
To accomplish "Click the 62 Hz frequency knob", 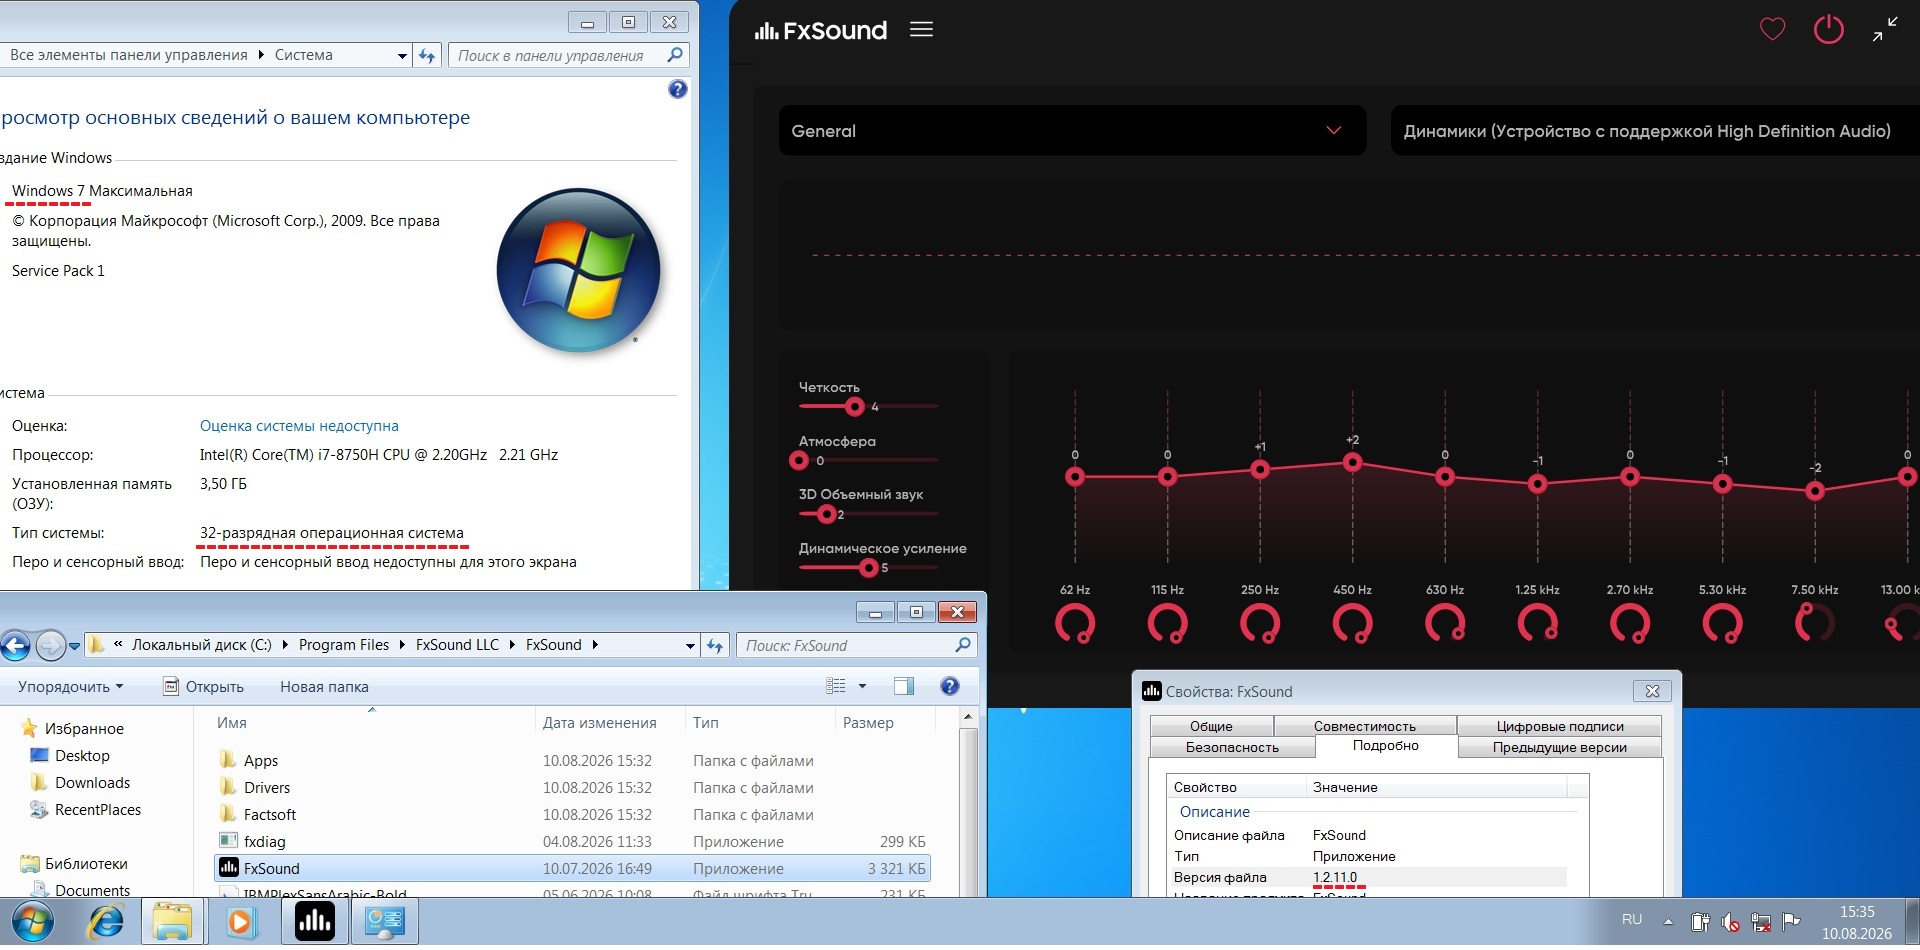I will click(x=1075, y=623).
